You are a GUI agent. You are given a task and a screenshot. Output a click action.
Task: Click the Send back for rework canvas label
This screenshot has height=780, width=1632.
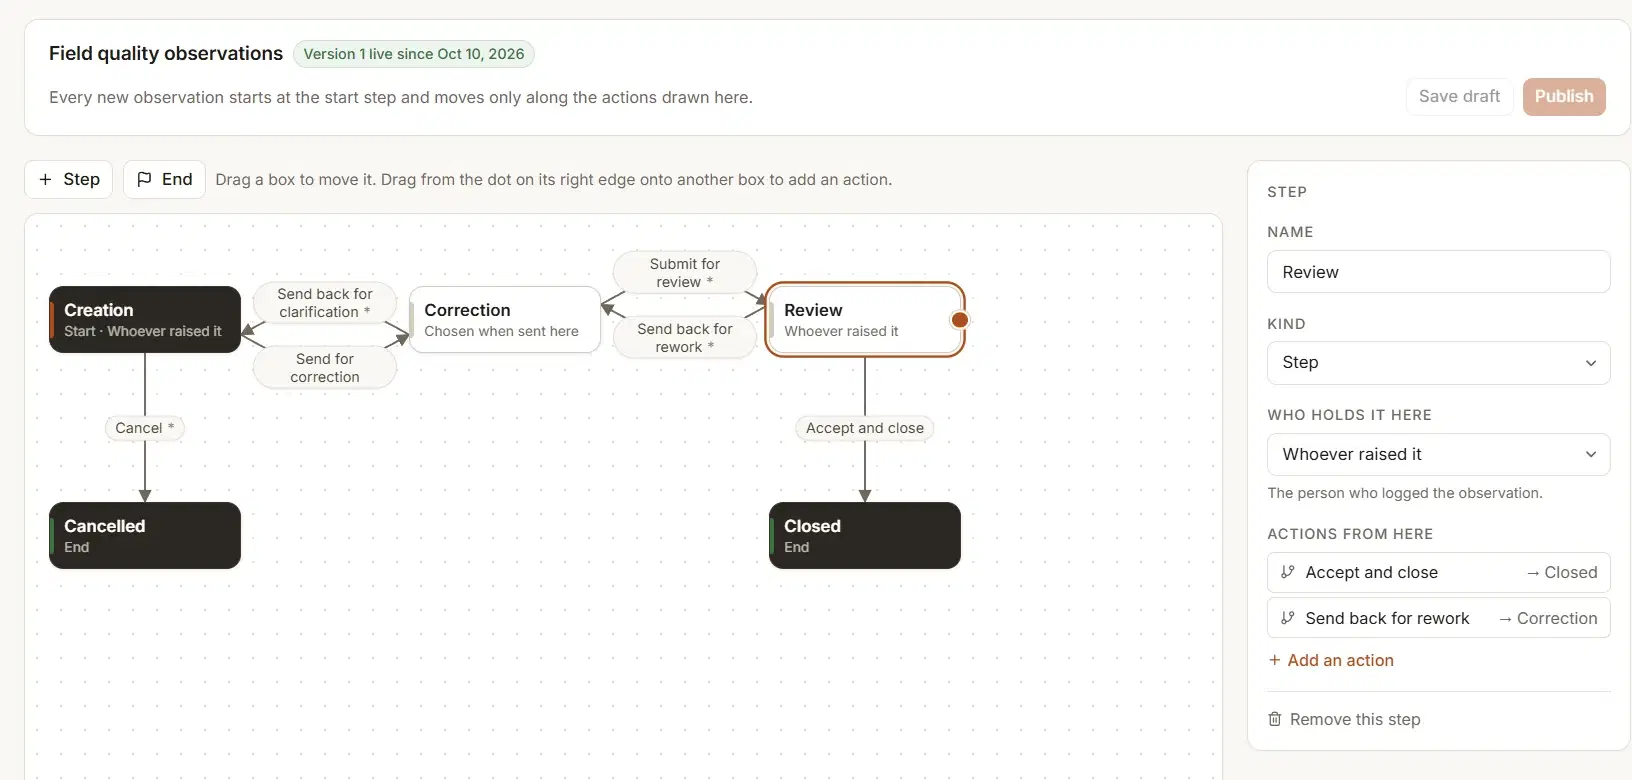click(x=685, y=338)
